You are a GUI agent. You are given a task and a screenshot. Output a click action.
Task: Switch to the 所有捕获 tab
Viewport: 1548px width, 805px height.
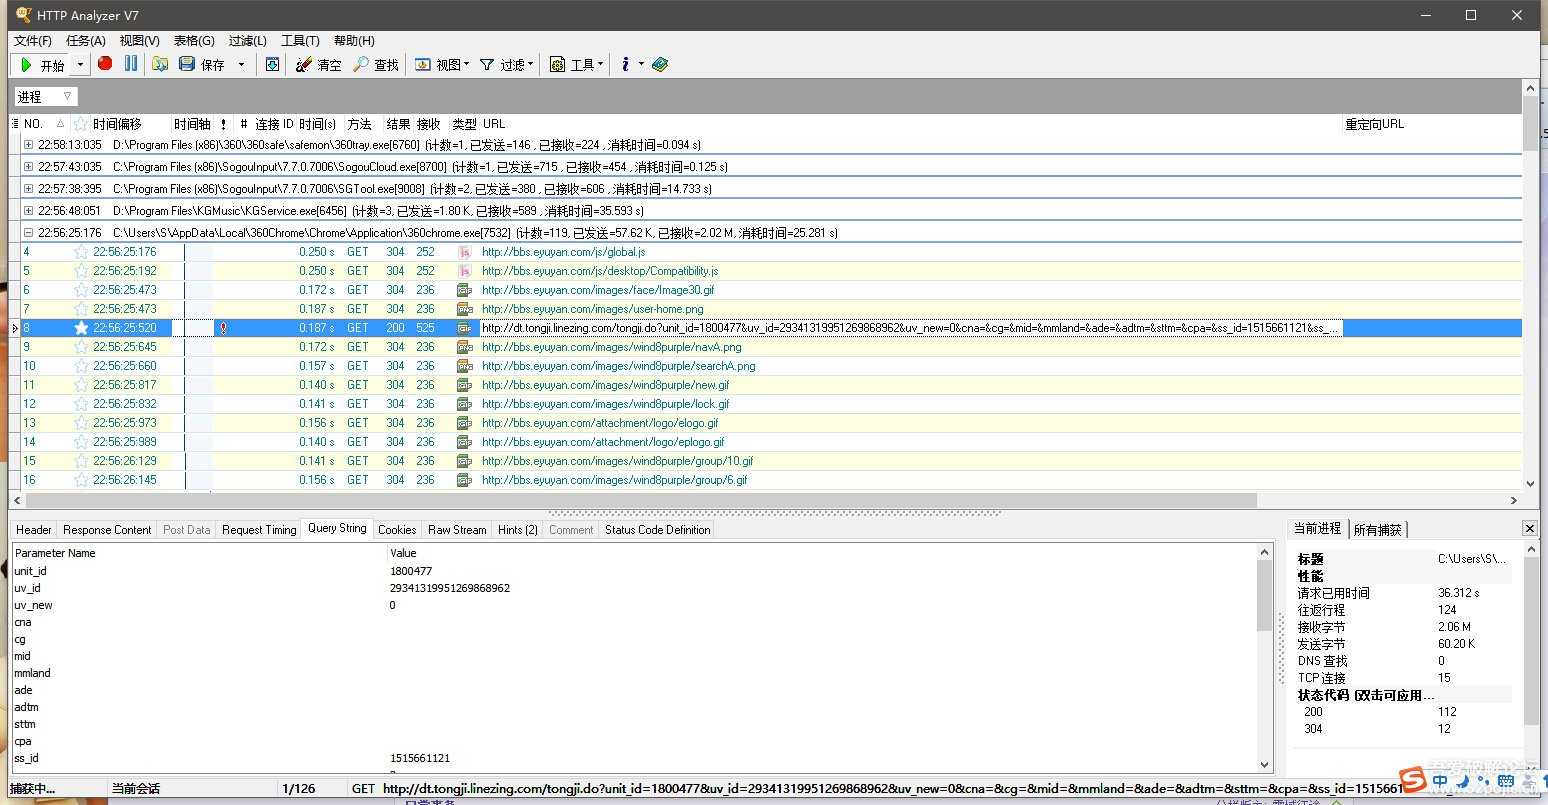coord(1378,529)
